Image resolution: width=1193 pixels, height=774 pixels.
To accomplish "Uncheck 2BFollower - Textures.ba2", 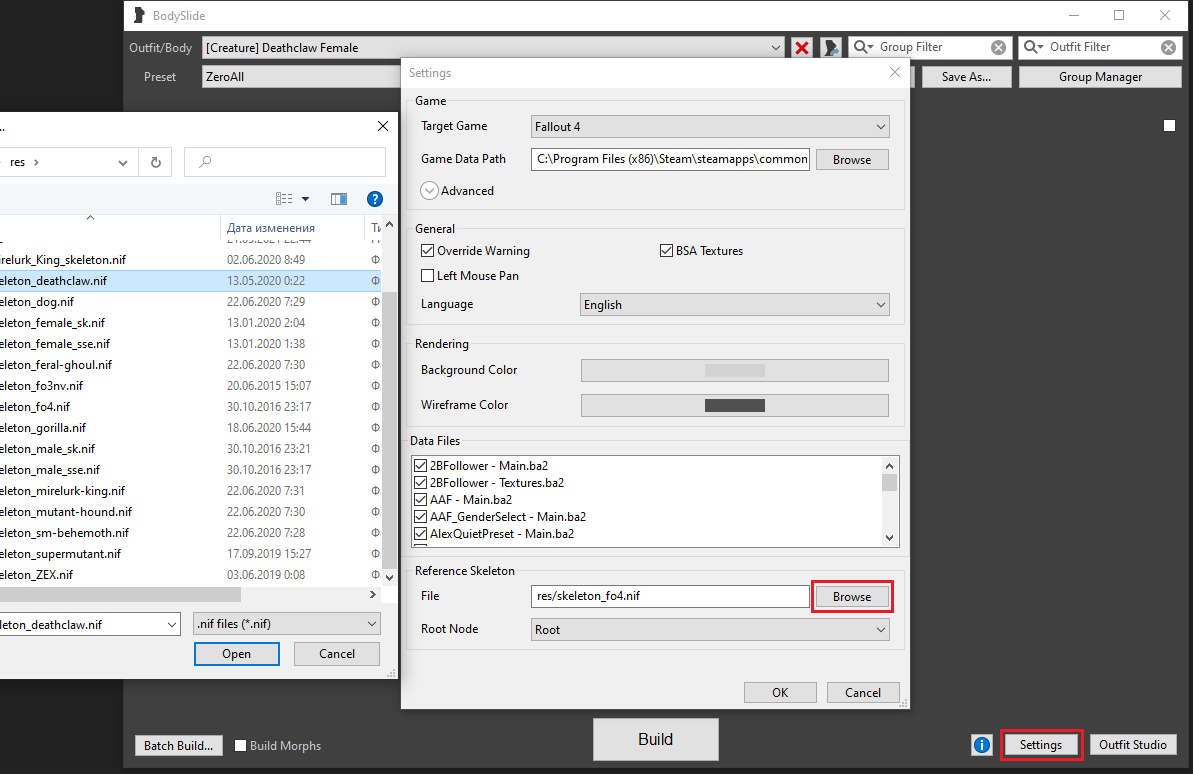I will (x=420, y=483).
